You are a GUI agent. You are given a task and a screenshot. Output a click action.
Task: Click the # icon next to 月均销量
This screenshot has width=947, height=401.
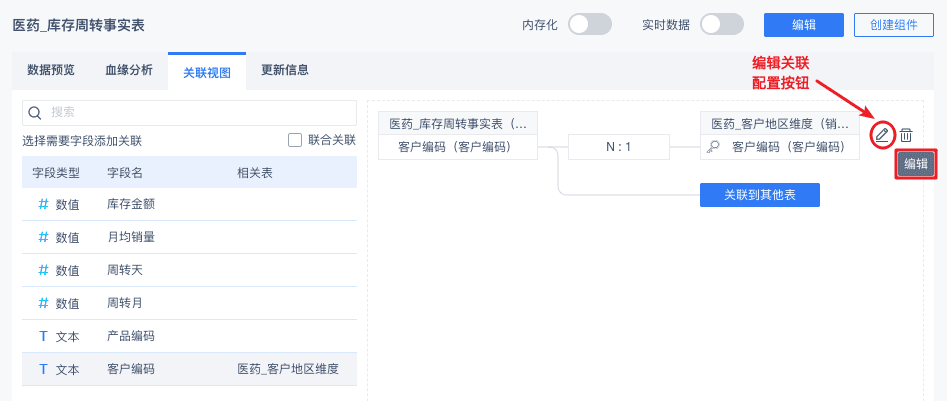point(43,237)
